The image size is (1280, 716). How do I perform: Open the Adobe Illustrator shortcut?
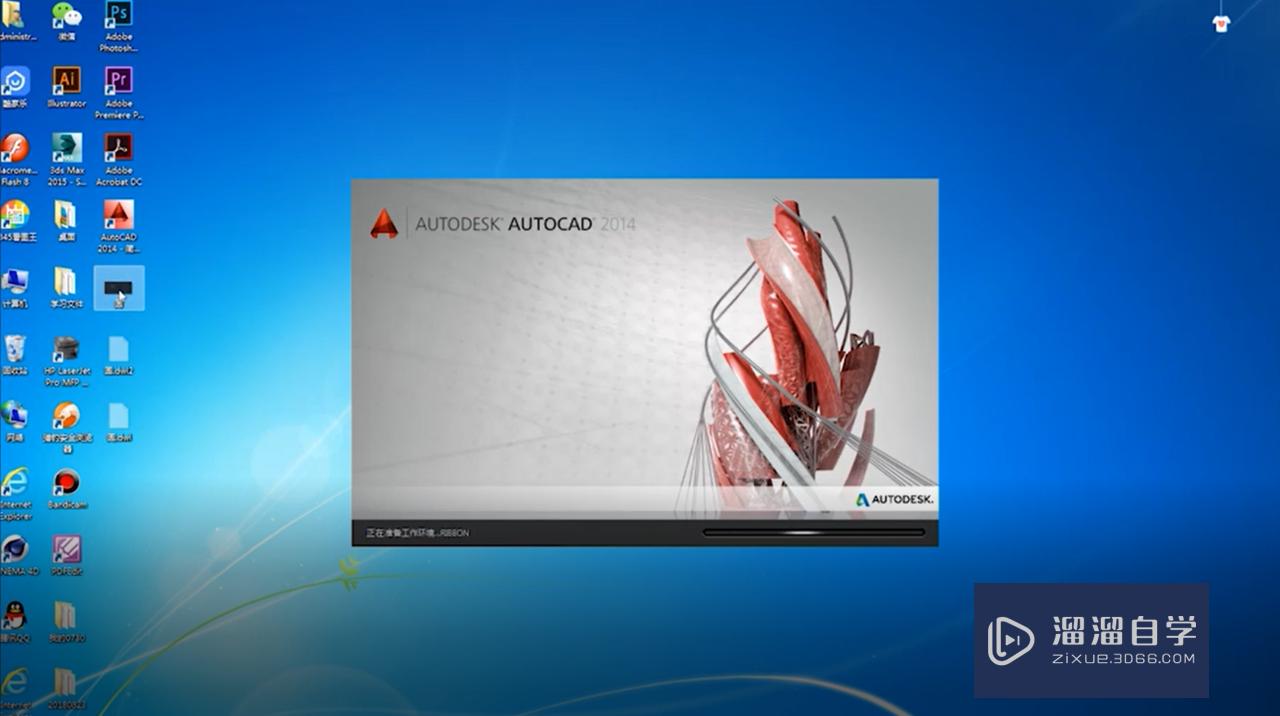tap(66, 87)
